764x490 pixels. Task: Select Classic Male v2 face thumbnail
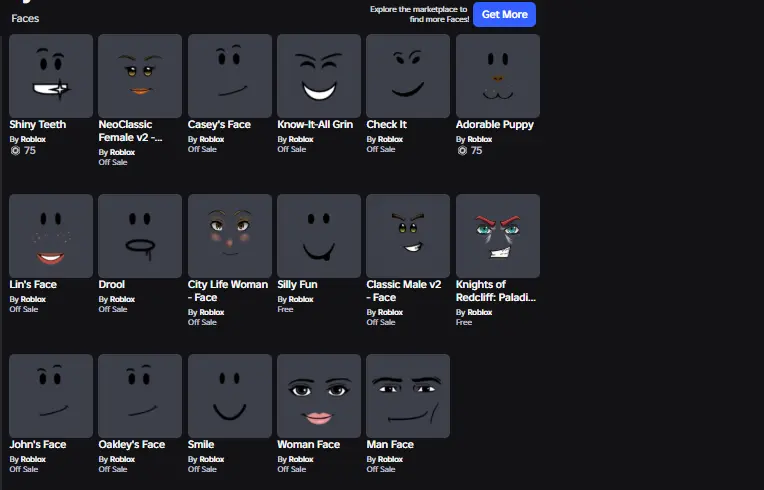[x=408, y=236]
